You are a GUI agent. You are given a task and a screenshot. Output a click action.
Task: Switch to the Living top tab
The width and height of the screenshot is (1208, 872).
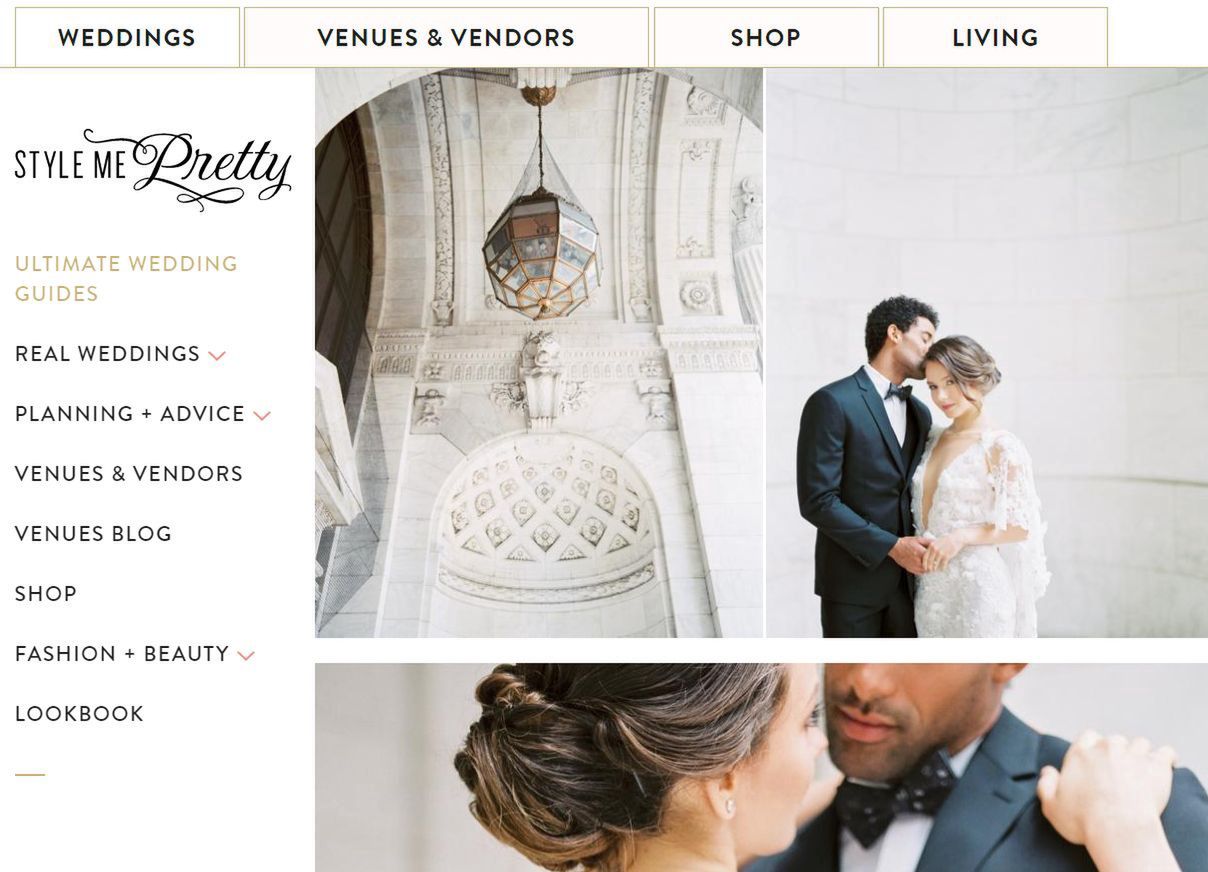tap(995, 38)
